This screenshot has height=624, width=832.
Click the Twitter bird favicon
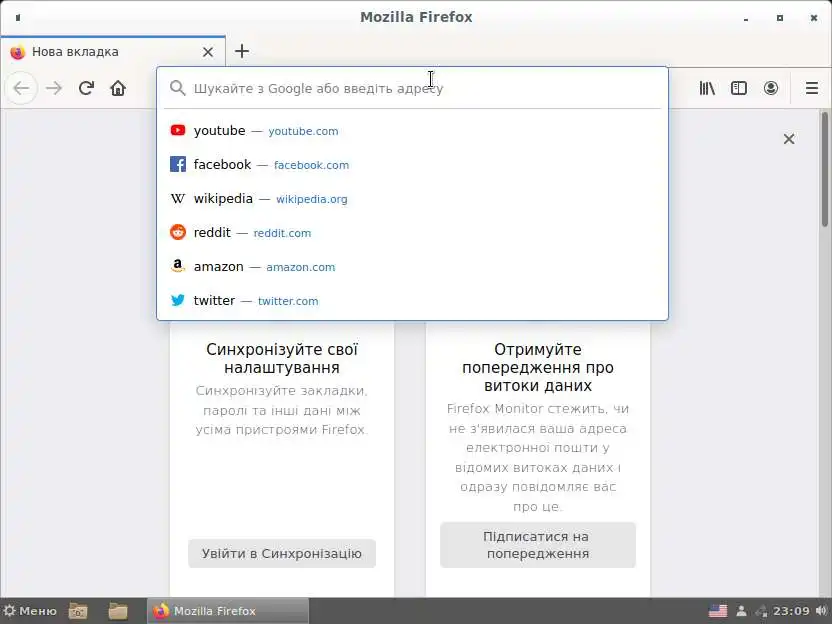tap(178, 300)
